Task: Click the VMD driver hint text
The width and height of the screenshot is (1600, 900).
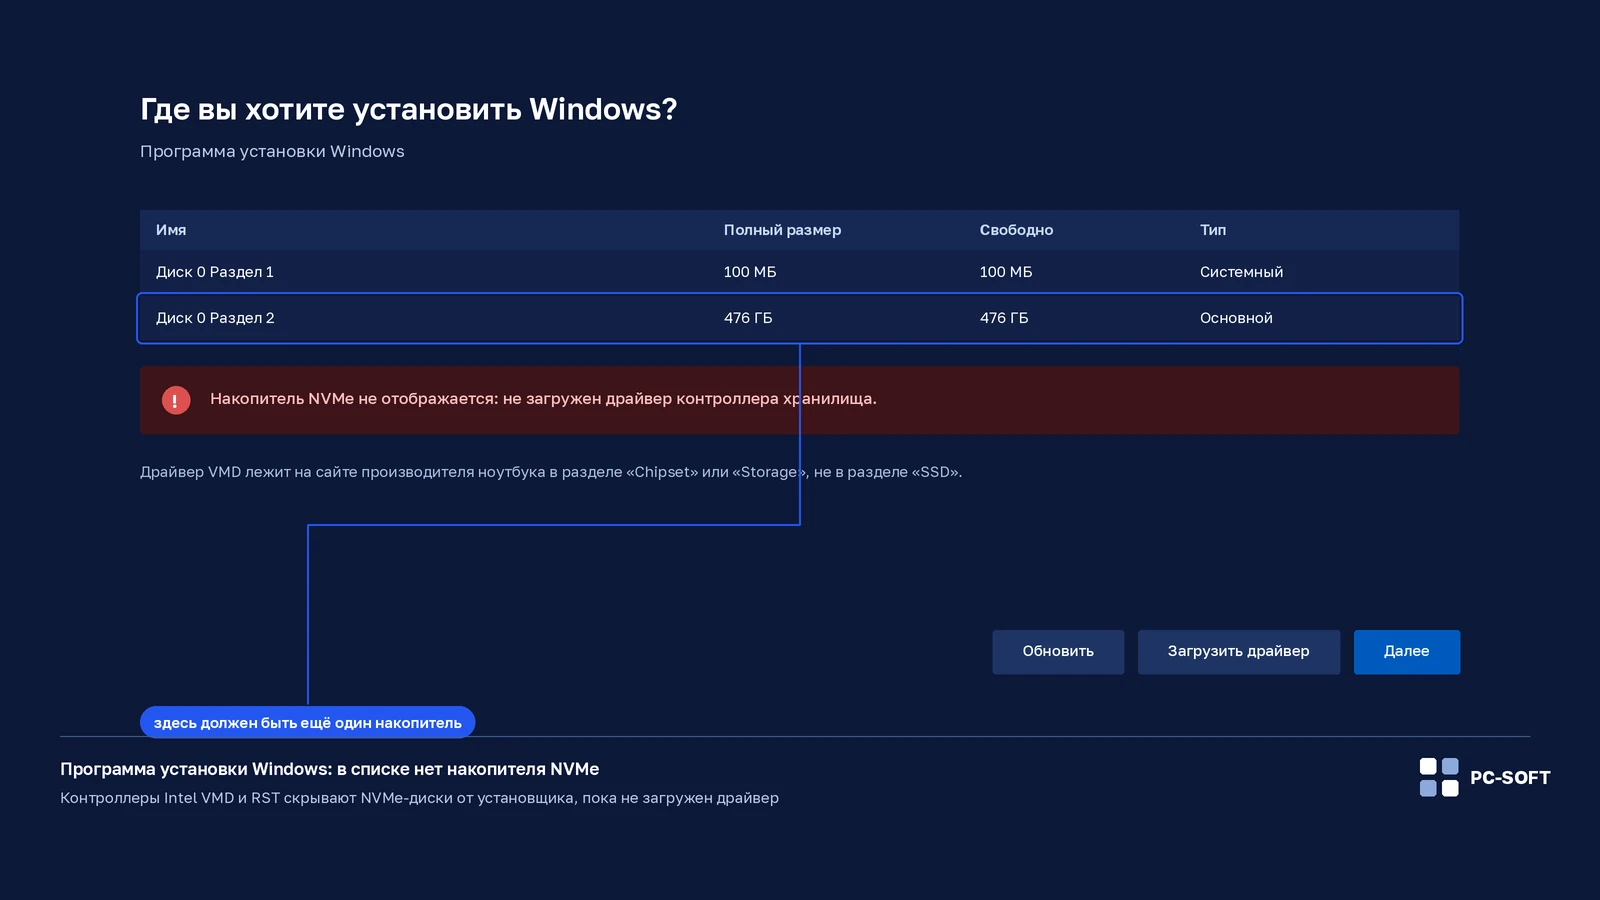Action: (x=551, y=472)
